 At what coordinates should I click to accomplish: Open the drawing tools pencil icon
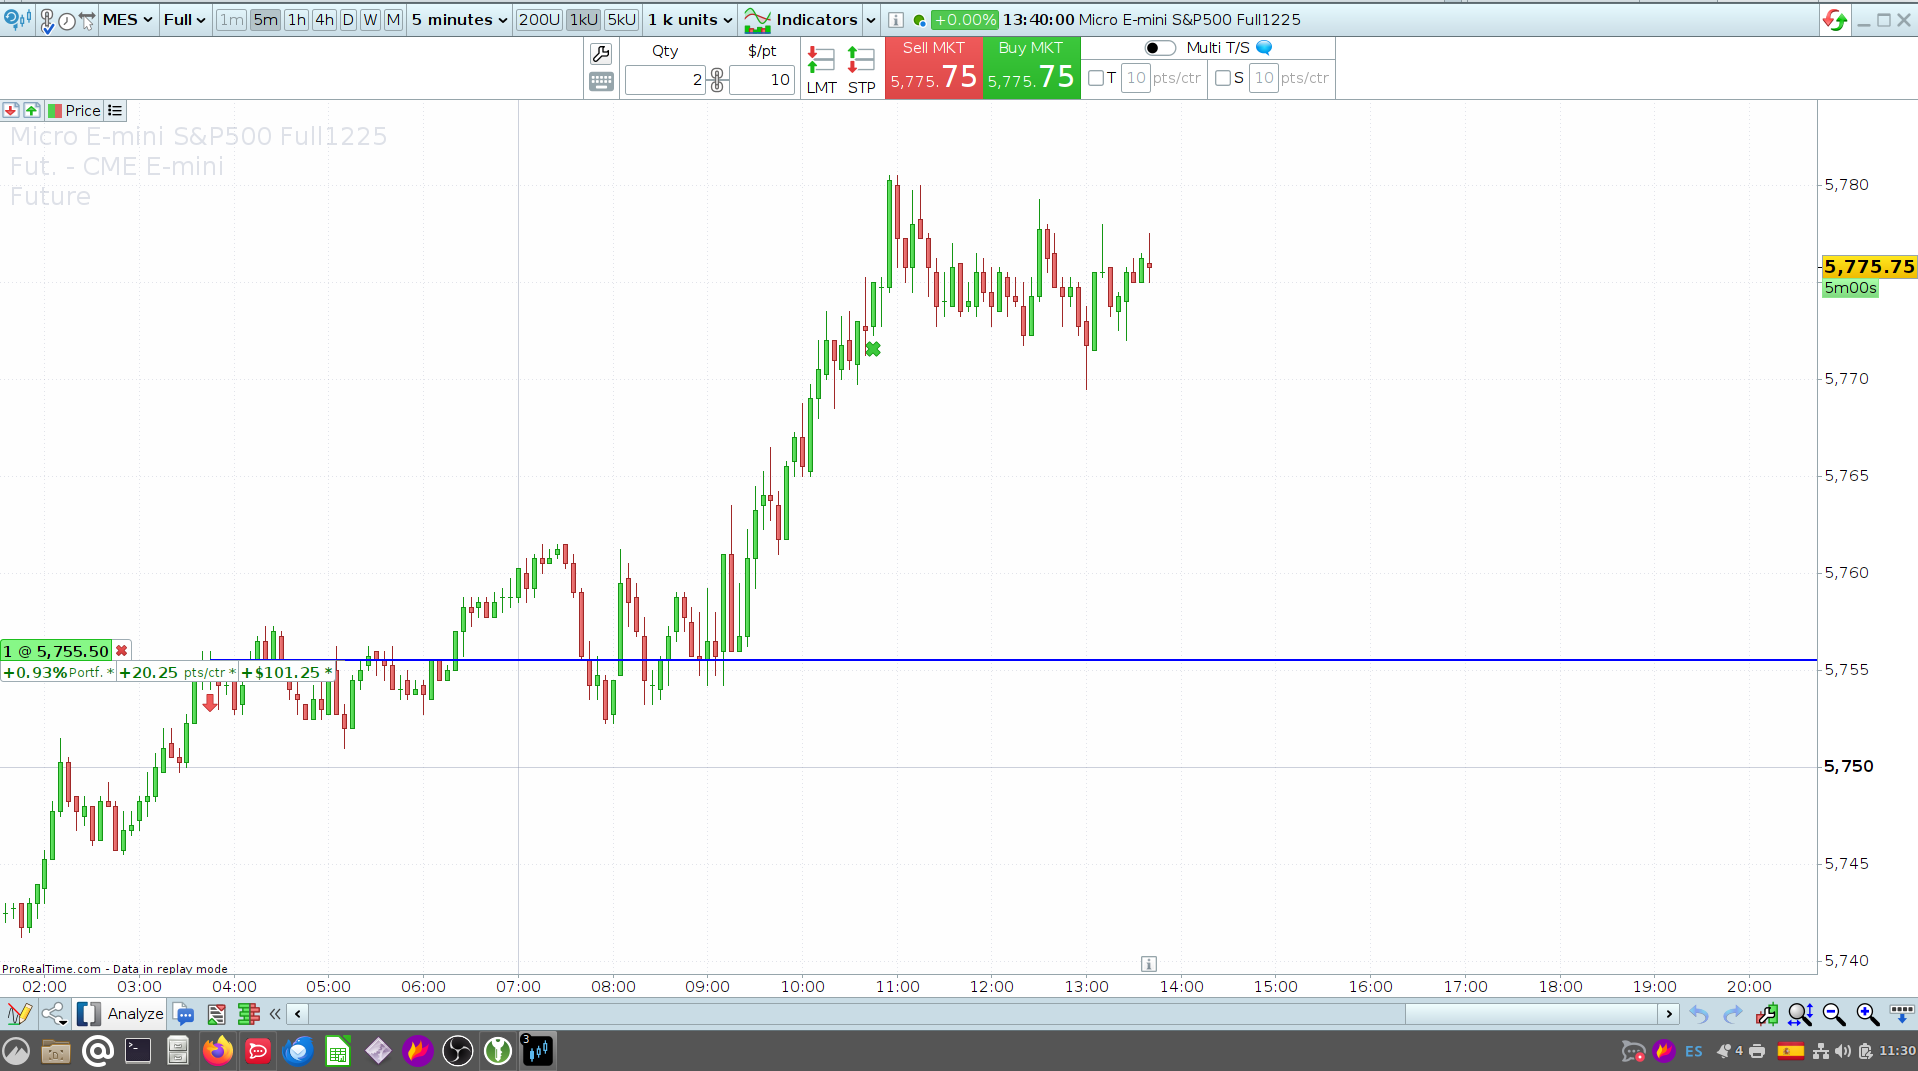pos(18,1014)
